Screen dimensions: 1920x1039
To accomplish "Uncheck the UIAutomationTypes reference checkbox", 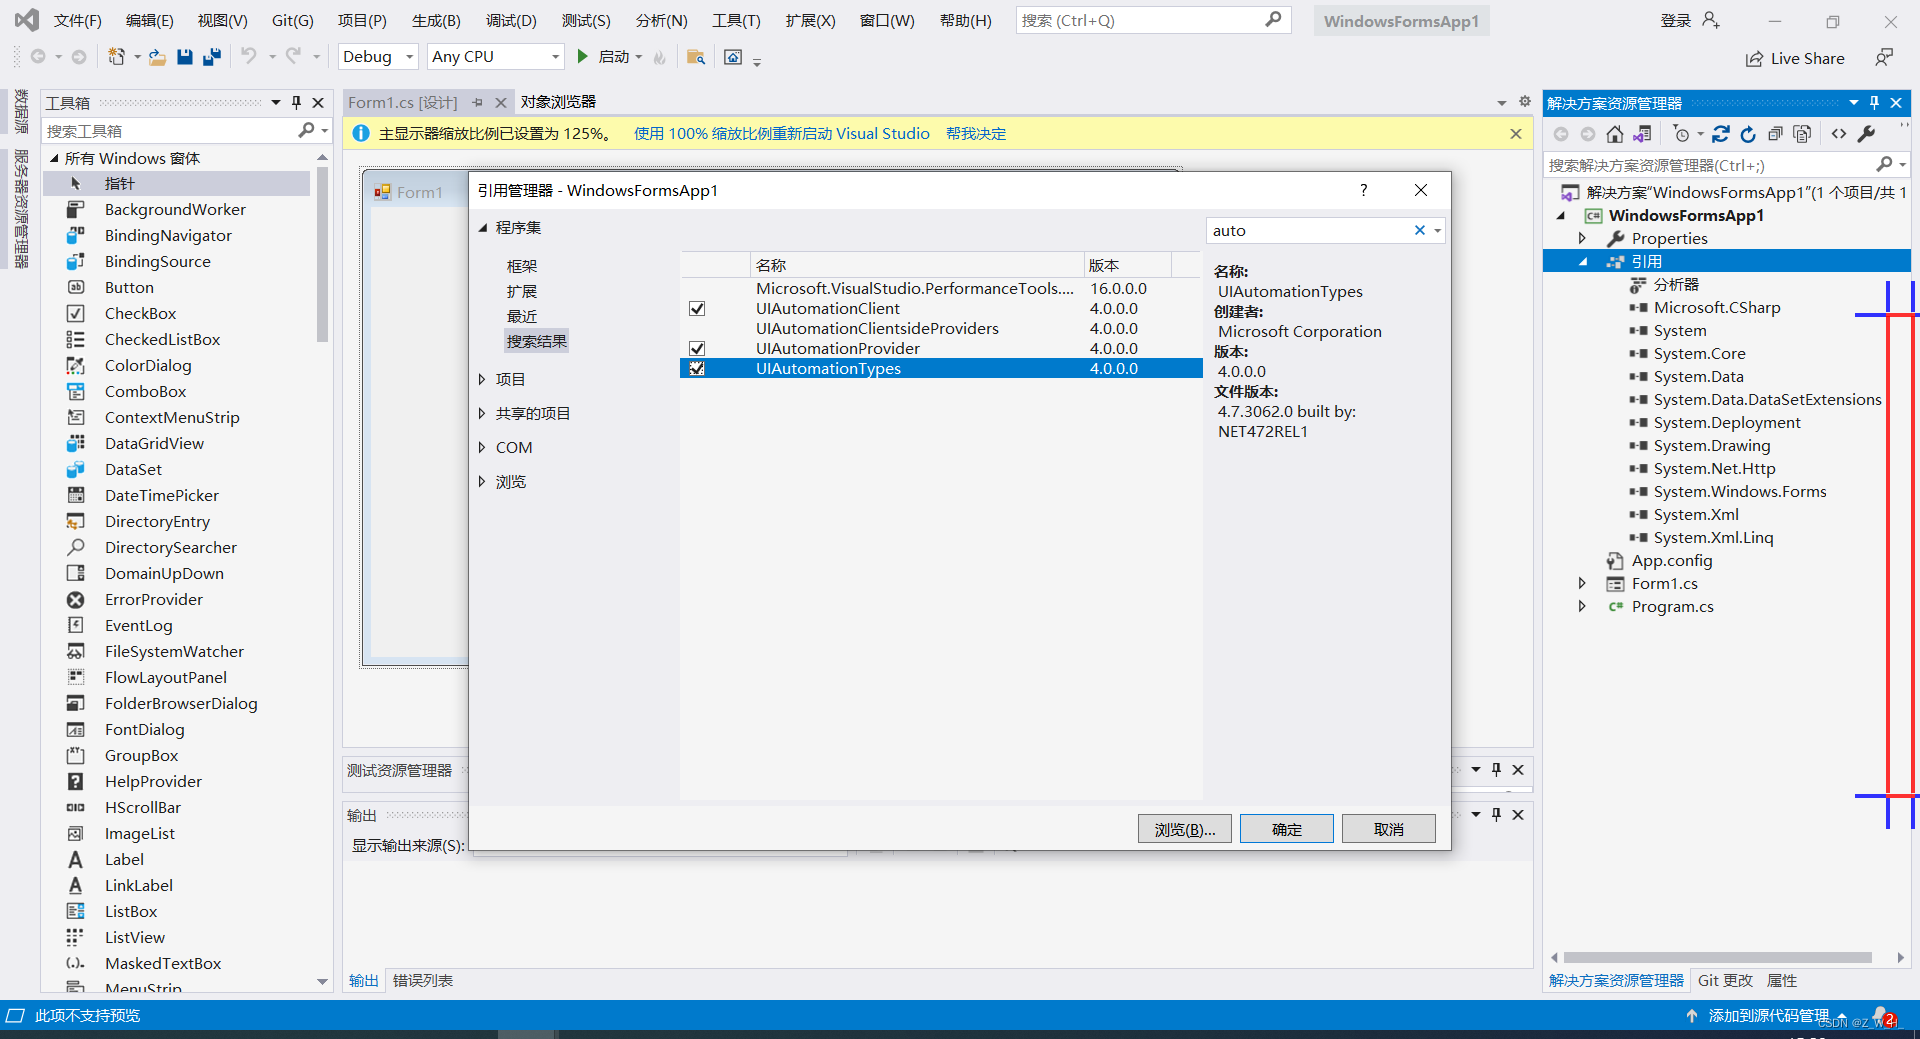I will [697, 369].
